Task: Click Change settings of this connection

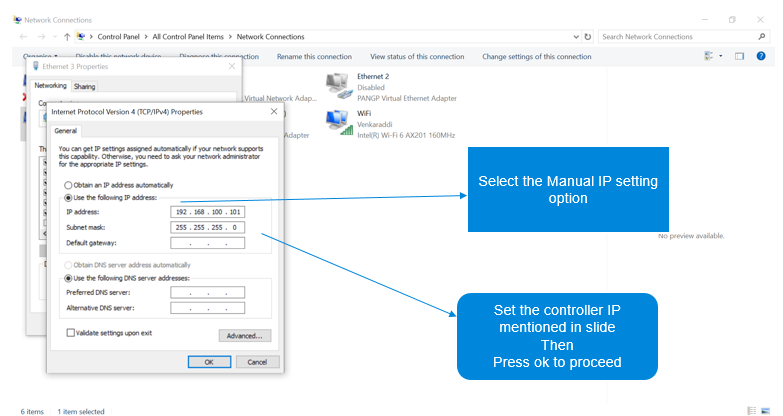Action: point(536,56)
